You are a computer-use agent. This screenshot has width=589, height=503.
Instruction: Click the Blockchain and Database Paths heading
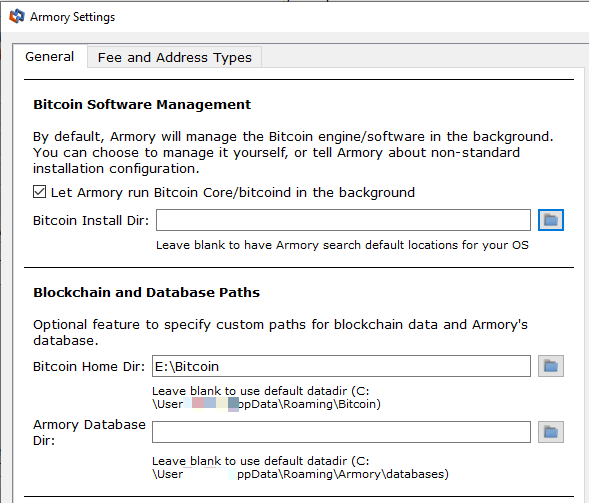pos(146,292)
